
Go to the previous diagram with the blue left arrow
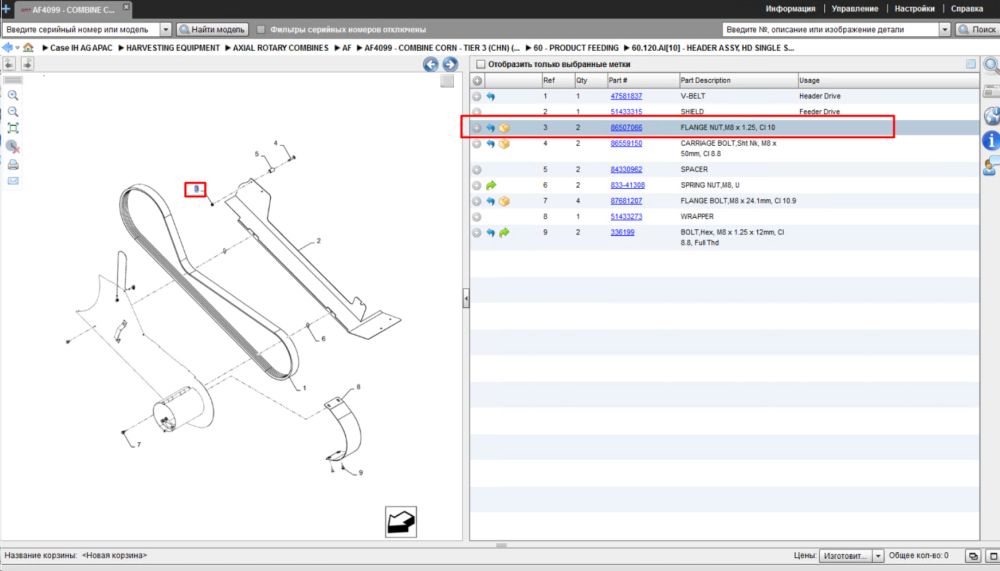tap(430, 64)
